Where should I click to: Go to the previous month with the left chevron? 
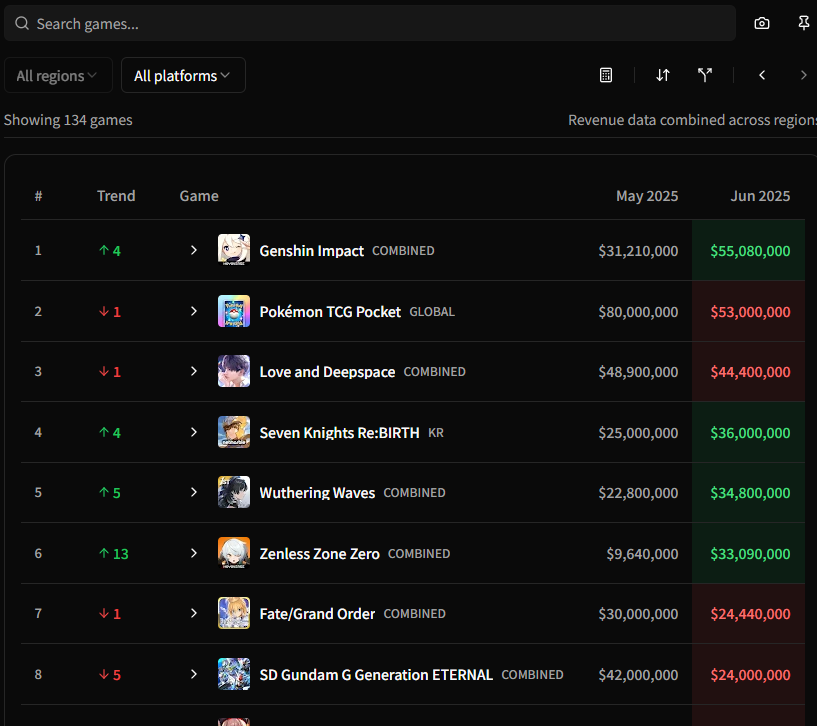[762, 75]
